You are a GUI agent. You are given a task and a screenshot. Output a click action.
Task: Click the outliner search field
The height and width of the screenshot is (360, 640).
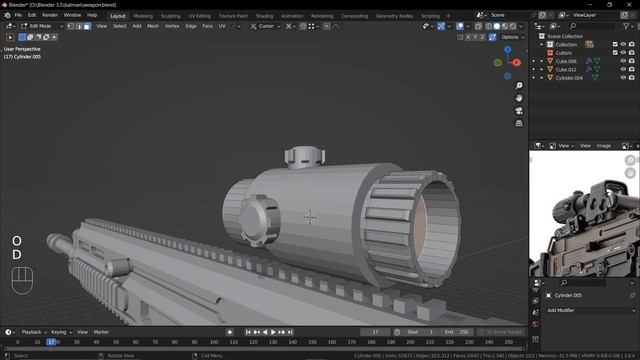[591, 26]
